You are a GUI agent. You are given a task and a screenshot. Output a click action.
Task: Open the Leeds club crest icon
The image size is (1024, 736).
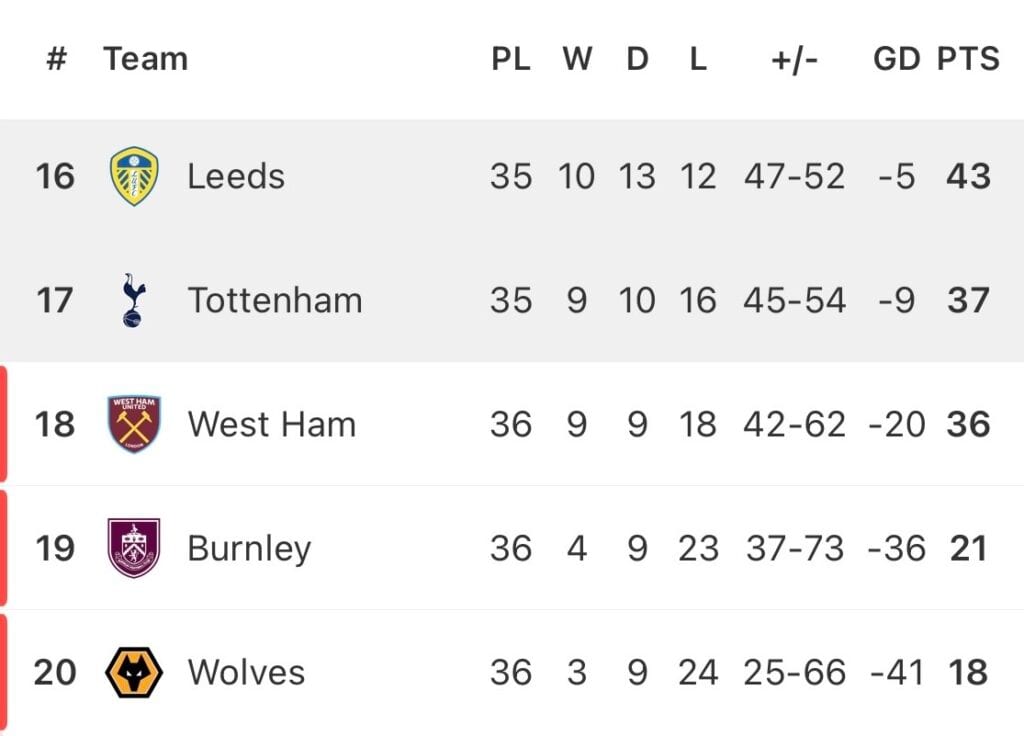(134, 176)
